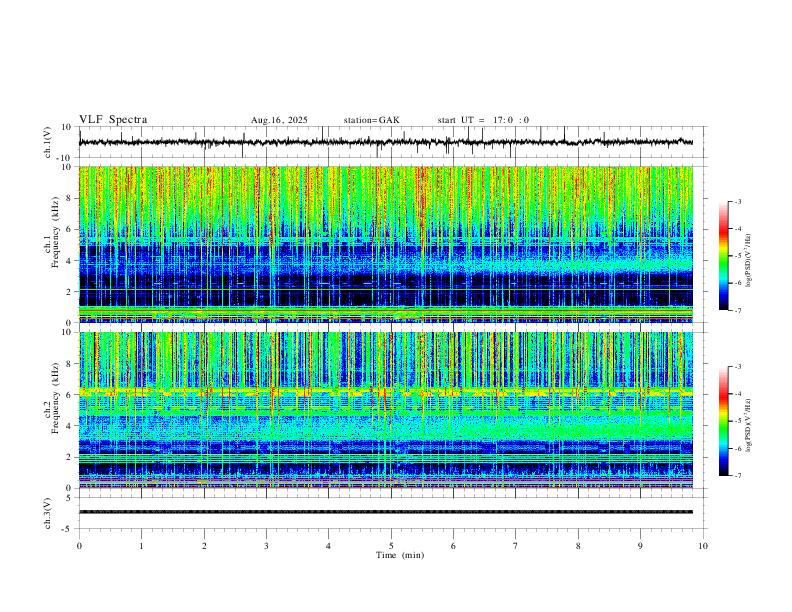Image resolution: width=792 pixels, height=612 pixels.
Task: Click the "ch.3(V)" axis label
Action: point(48,513)
